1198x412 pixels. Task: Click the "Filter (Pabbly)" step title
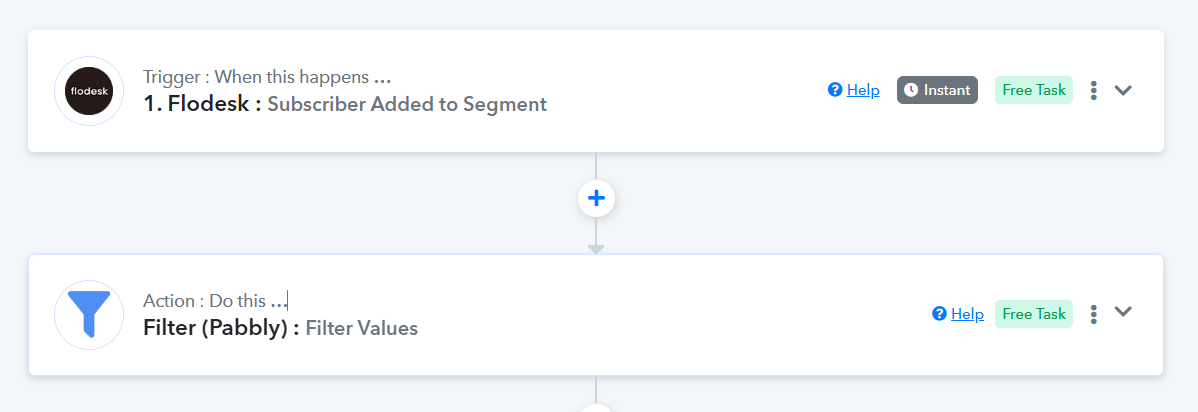click(221, 328)
